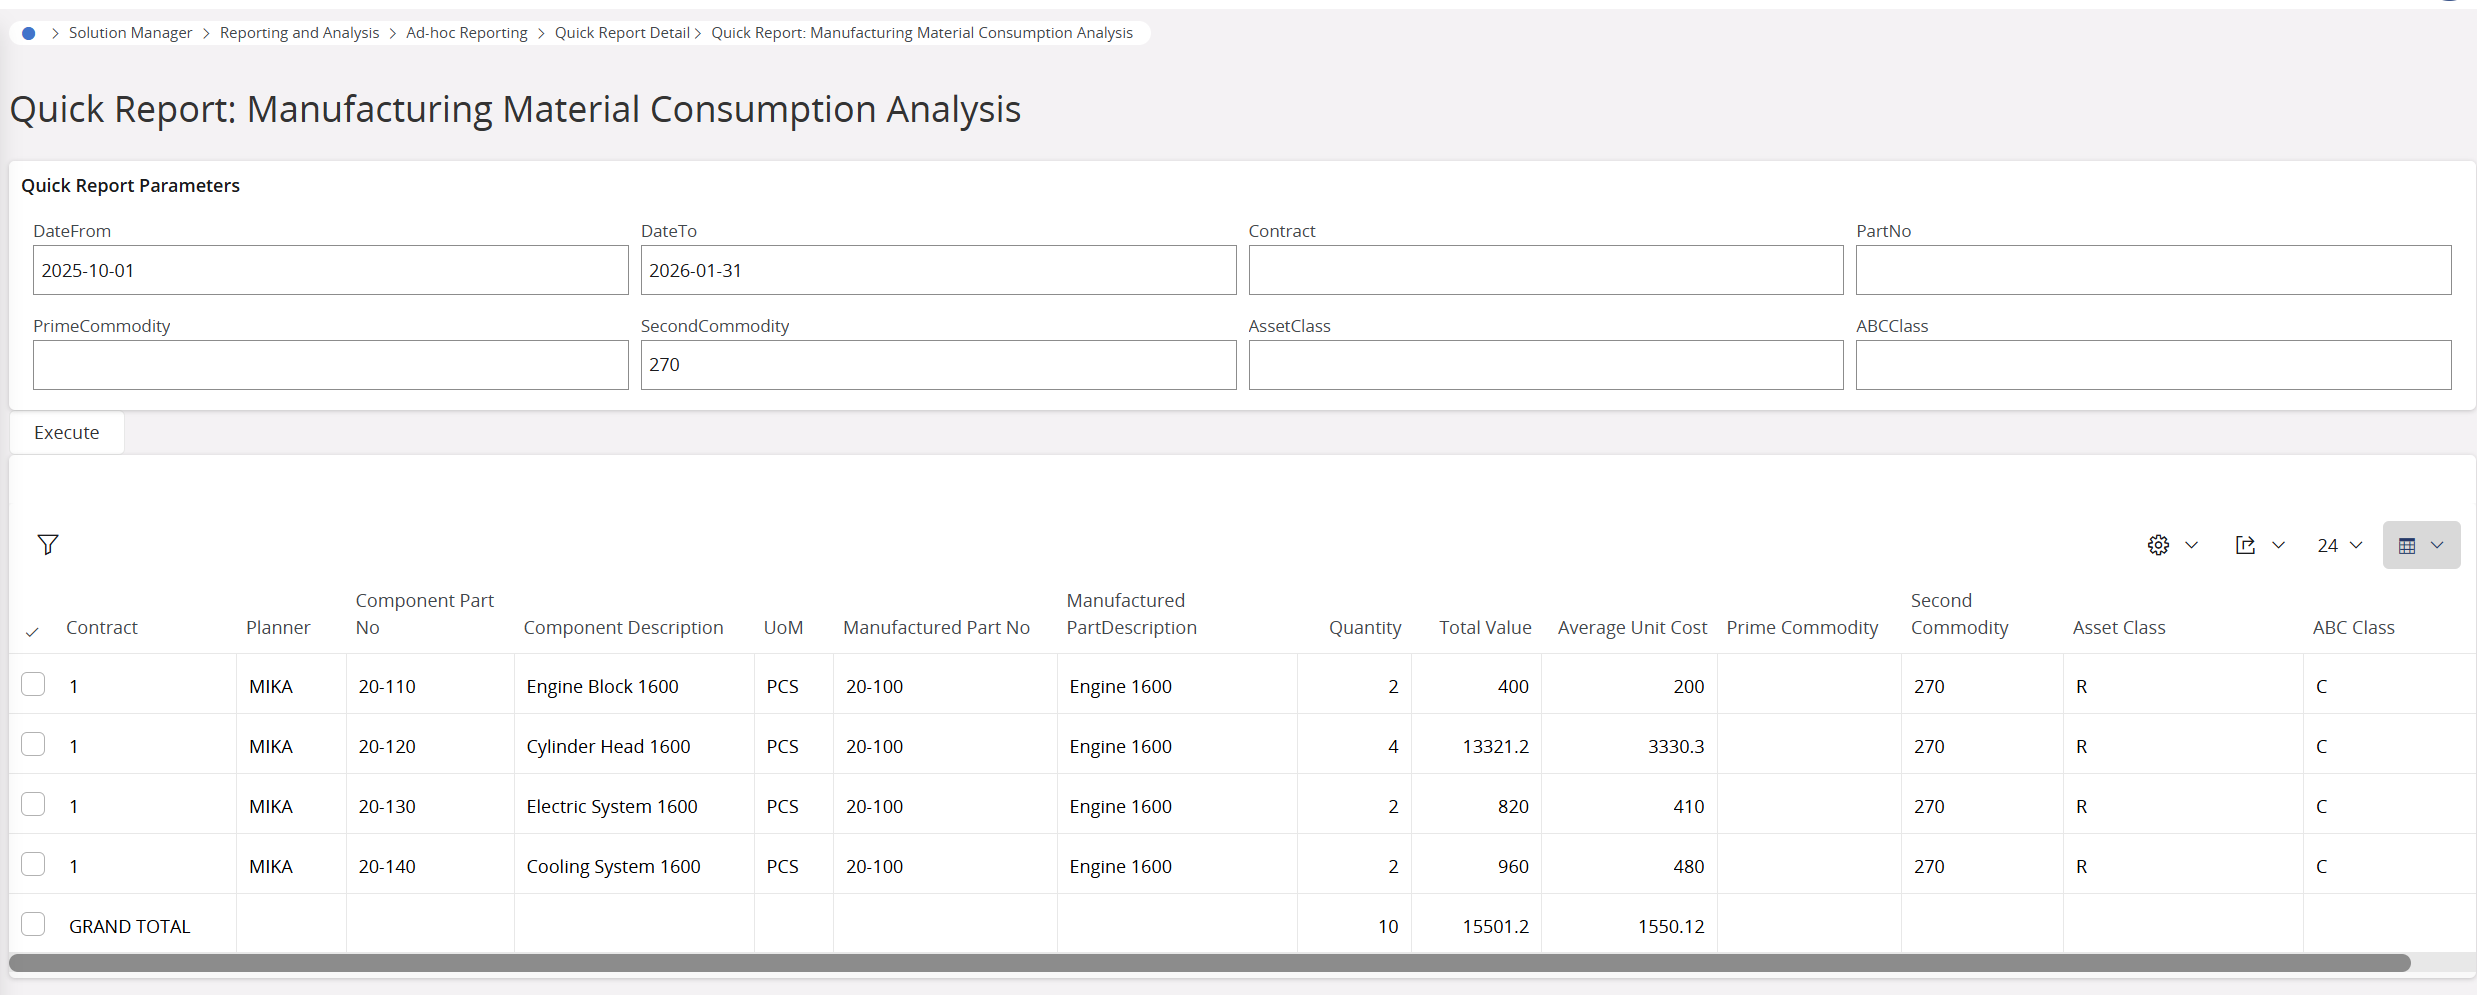This screenshot has height=995, width=2477.
Task: Open Quick Report Detail from the breadcrumb trail
Action: point(621,32)
